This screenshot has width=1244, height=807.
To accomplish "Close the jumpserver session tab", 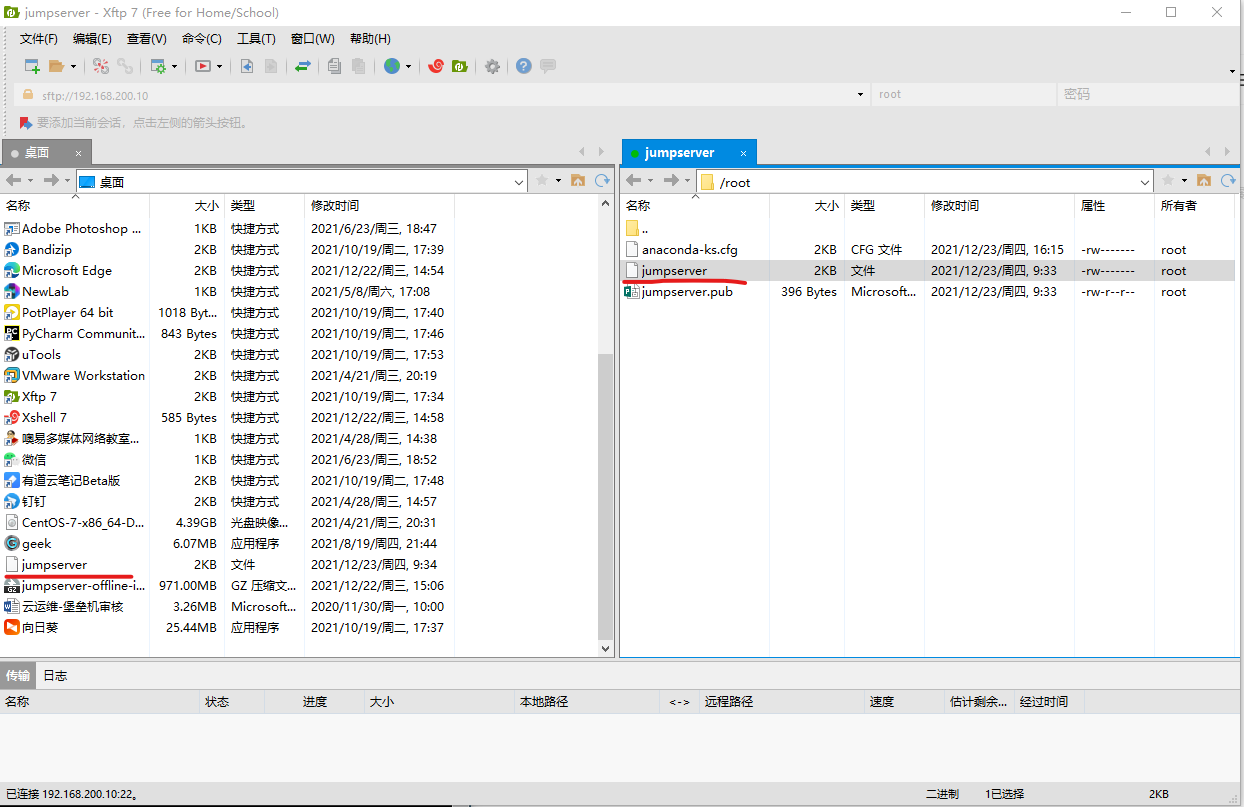I will (743, 153).
